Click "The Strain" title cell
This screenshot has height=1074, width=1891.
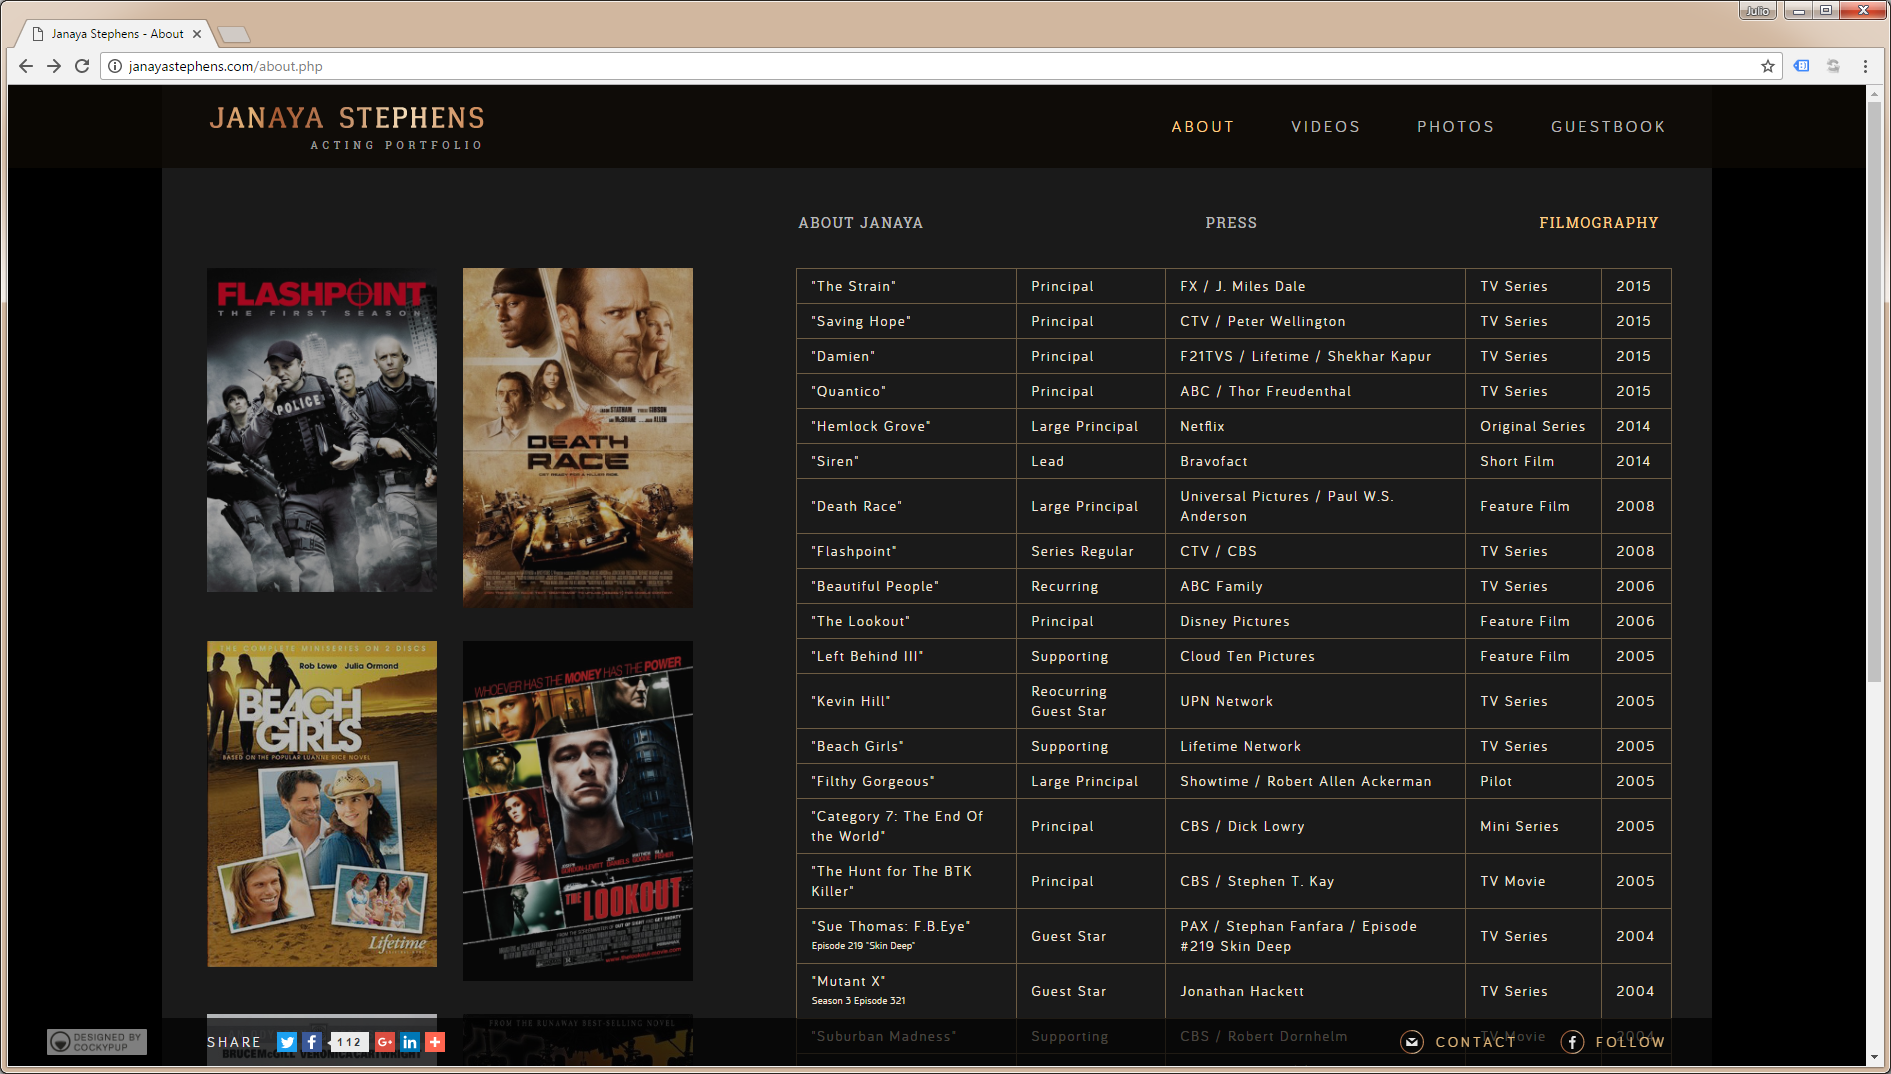[906, 286]
